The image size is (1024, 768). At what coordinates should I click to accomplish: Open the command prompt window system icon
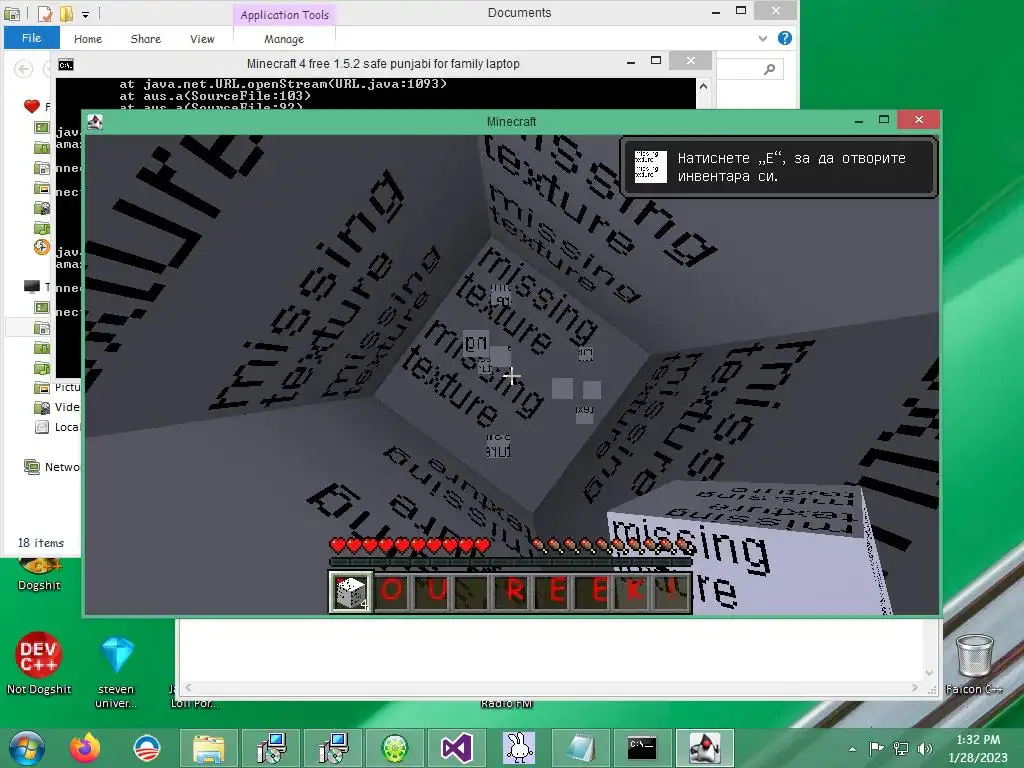(x=66, y=64)
